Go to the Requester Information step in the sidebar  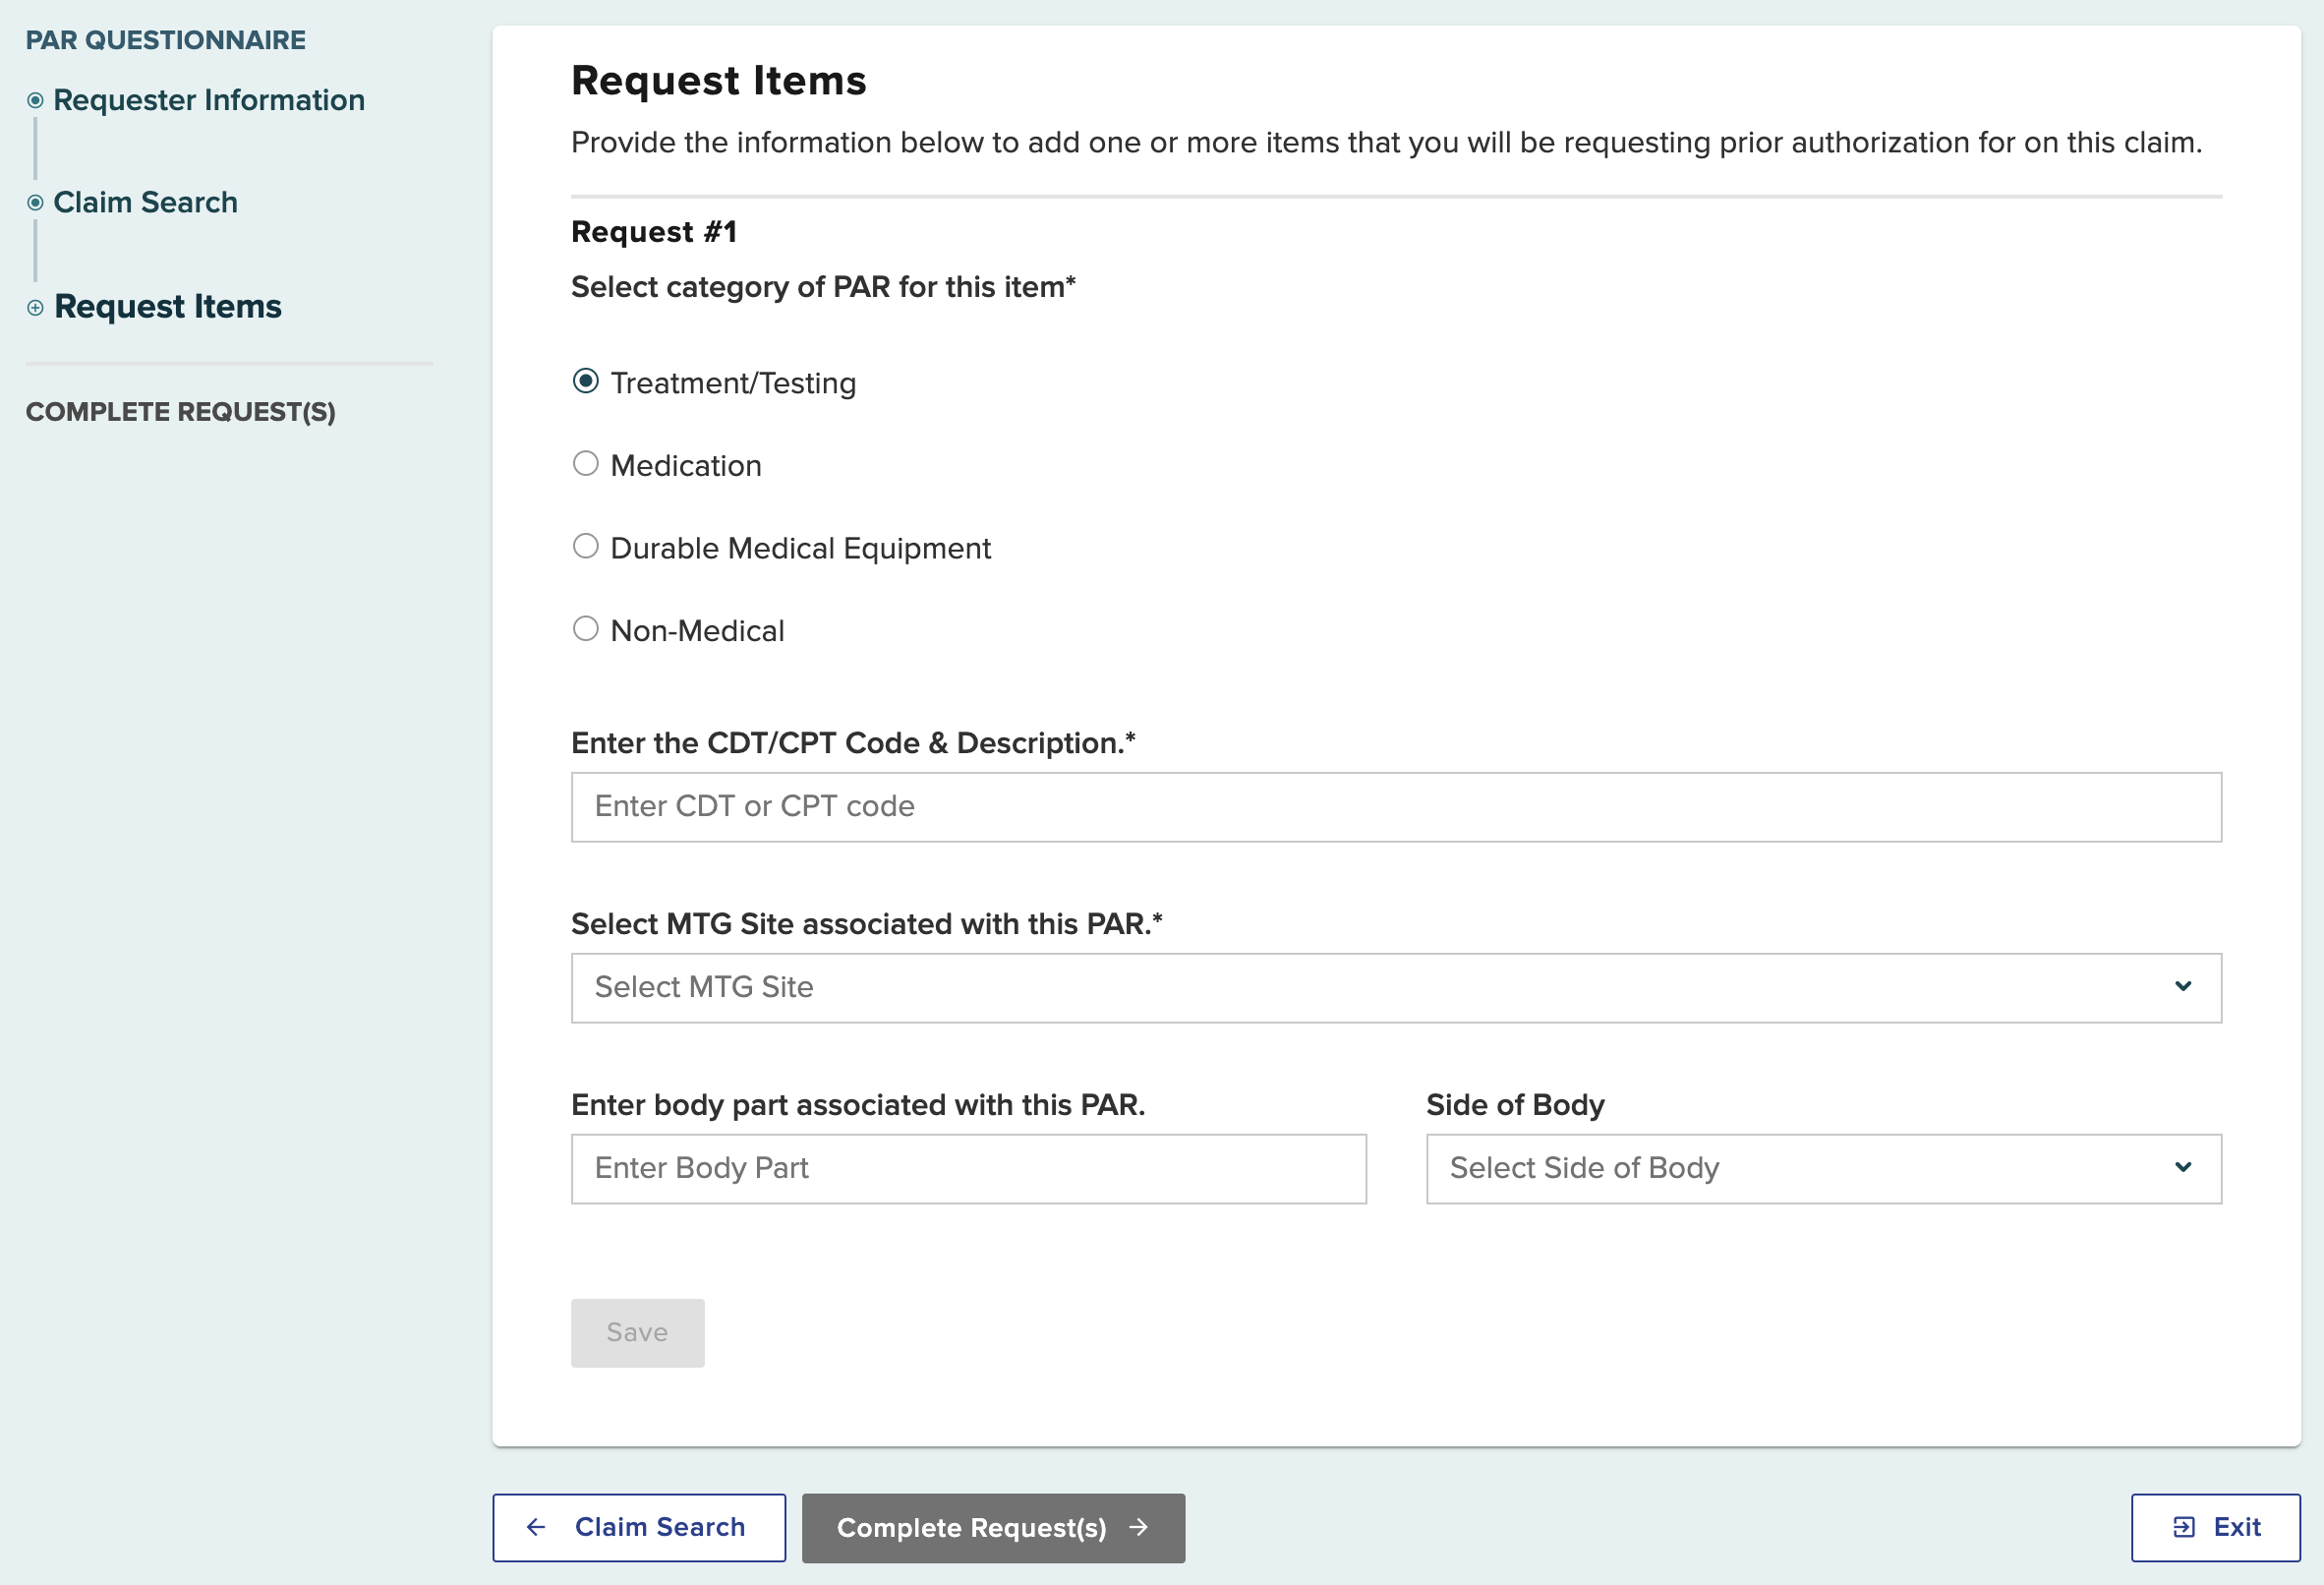(208, 100)
